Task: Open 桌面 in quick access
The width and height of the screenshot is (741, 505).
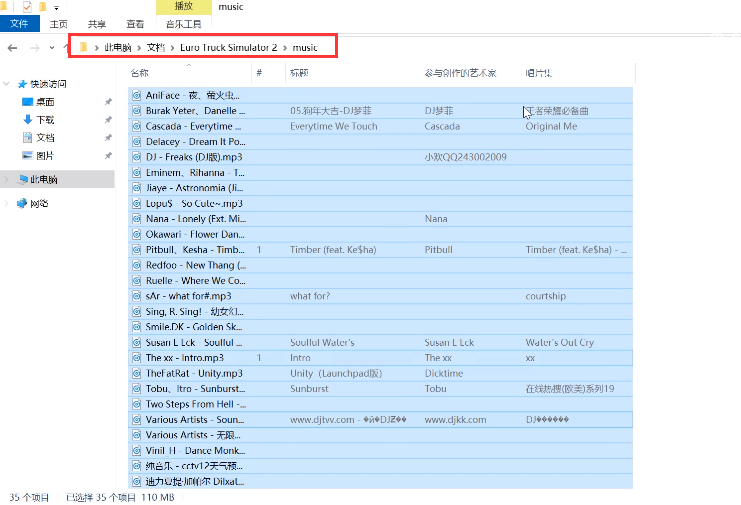Action: (x=45, y=102)
